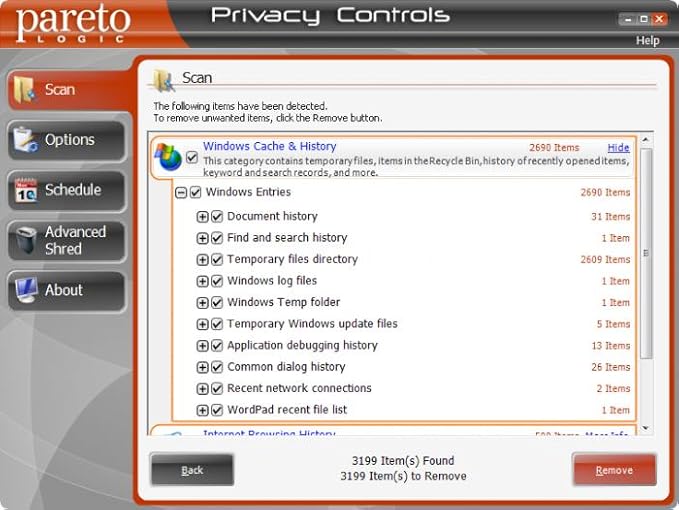
Task: Go back with the Back button
Action: tap(192, 470)
